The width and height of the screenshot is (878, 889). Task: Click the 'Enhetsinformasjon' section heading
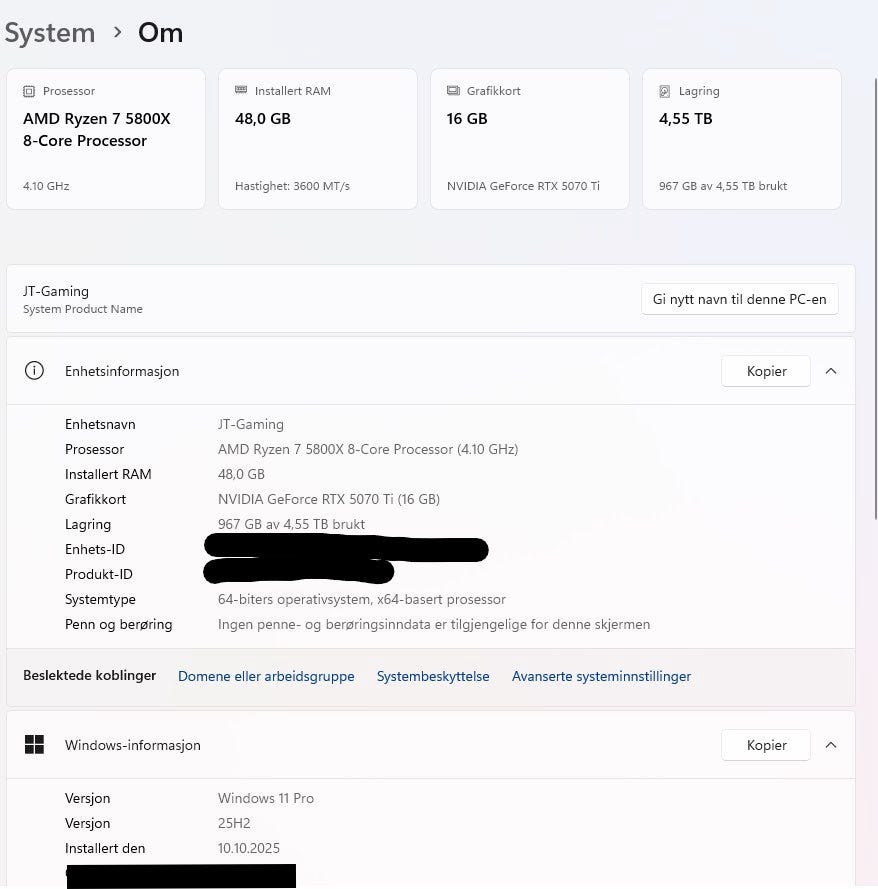122,371
